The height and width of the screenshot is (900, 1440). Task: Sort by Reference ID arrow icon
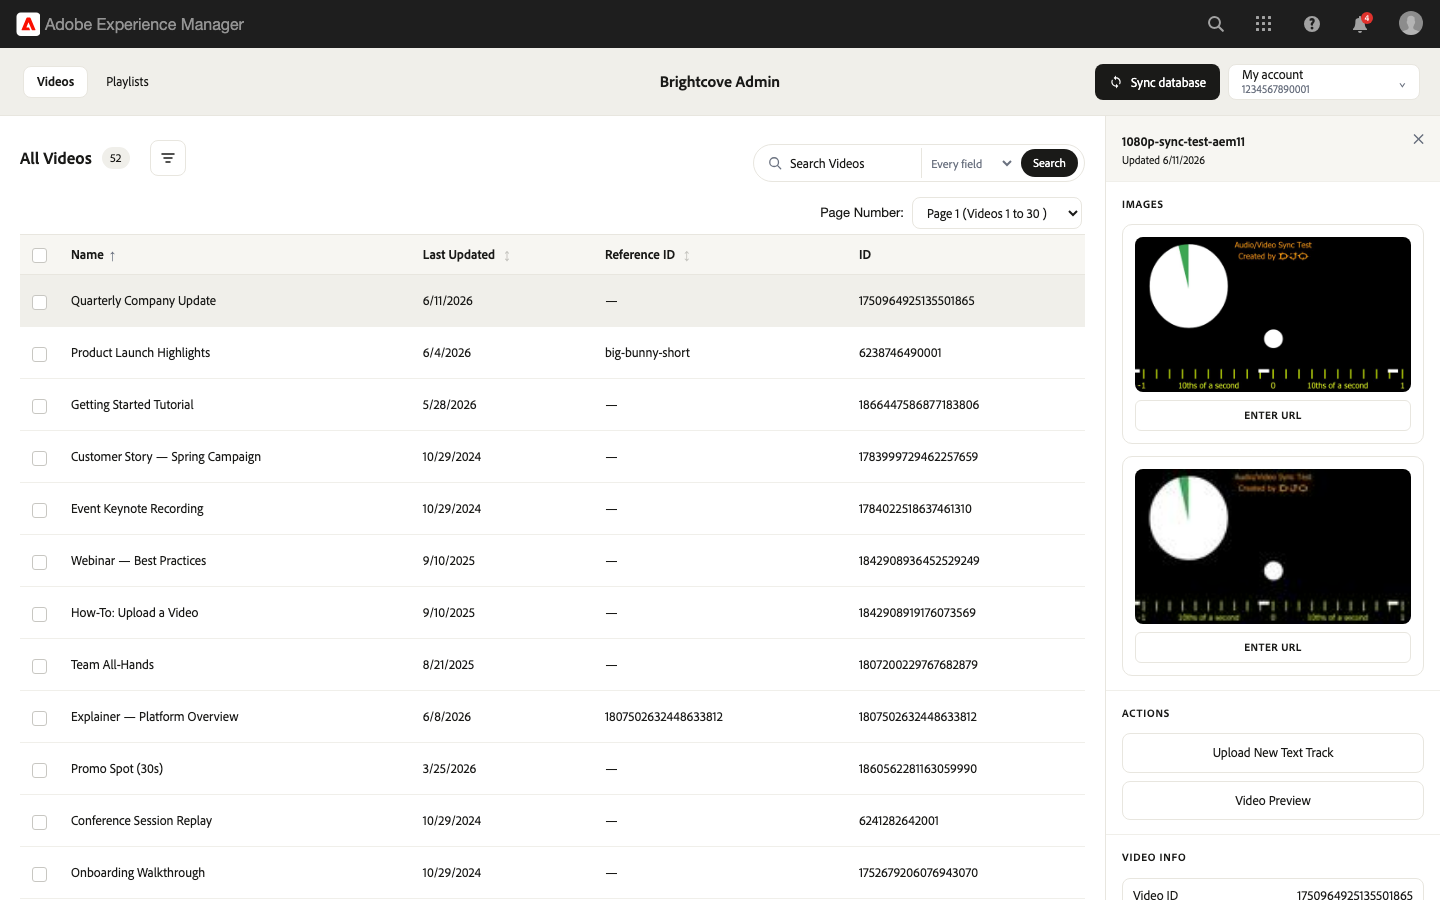pos(687,256)
